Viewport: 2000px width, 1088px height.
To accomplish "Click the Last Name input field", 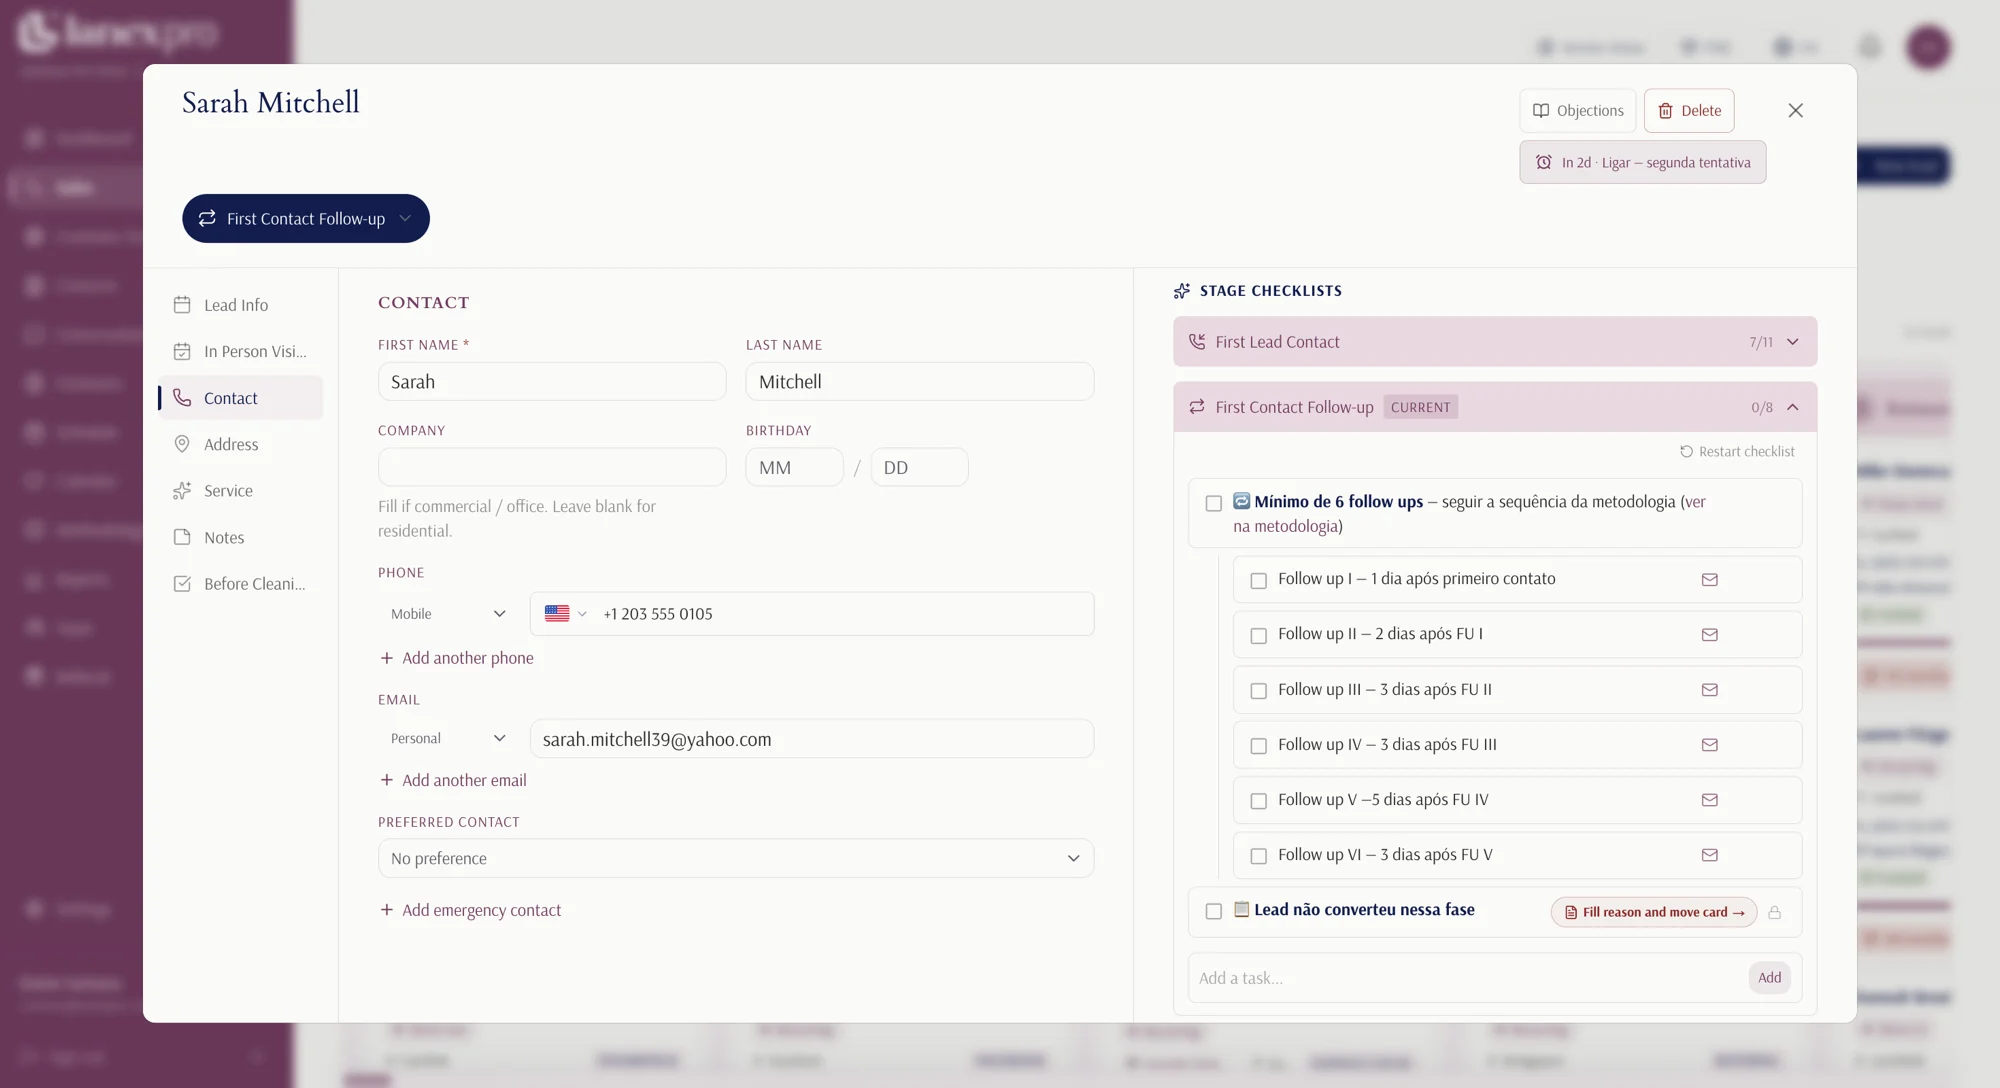I will pos(920,382).
